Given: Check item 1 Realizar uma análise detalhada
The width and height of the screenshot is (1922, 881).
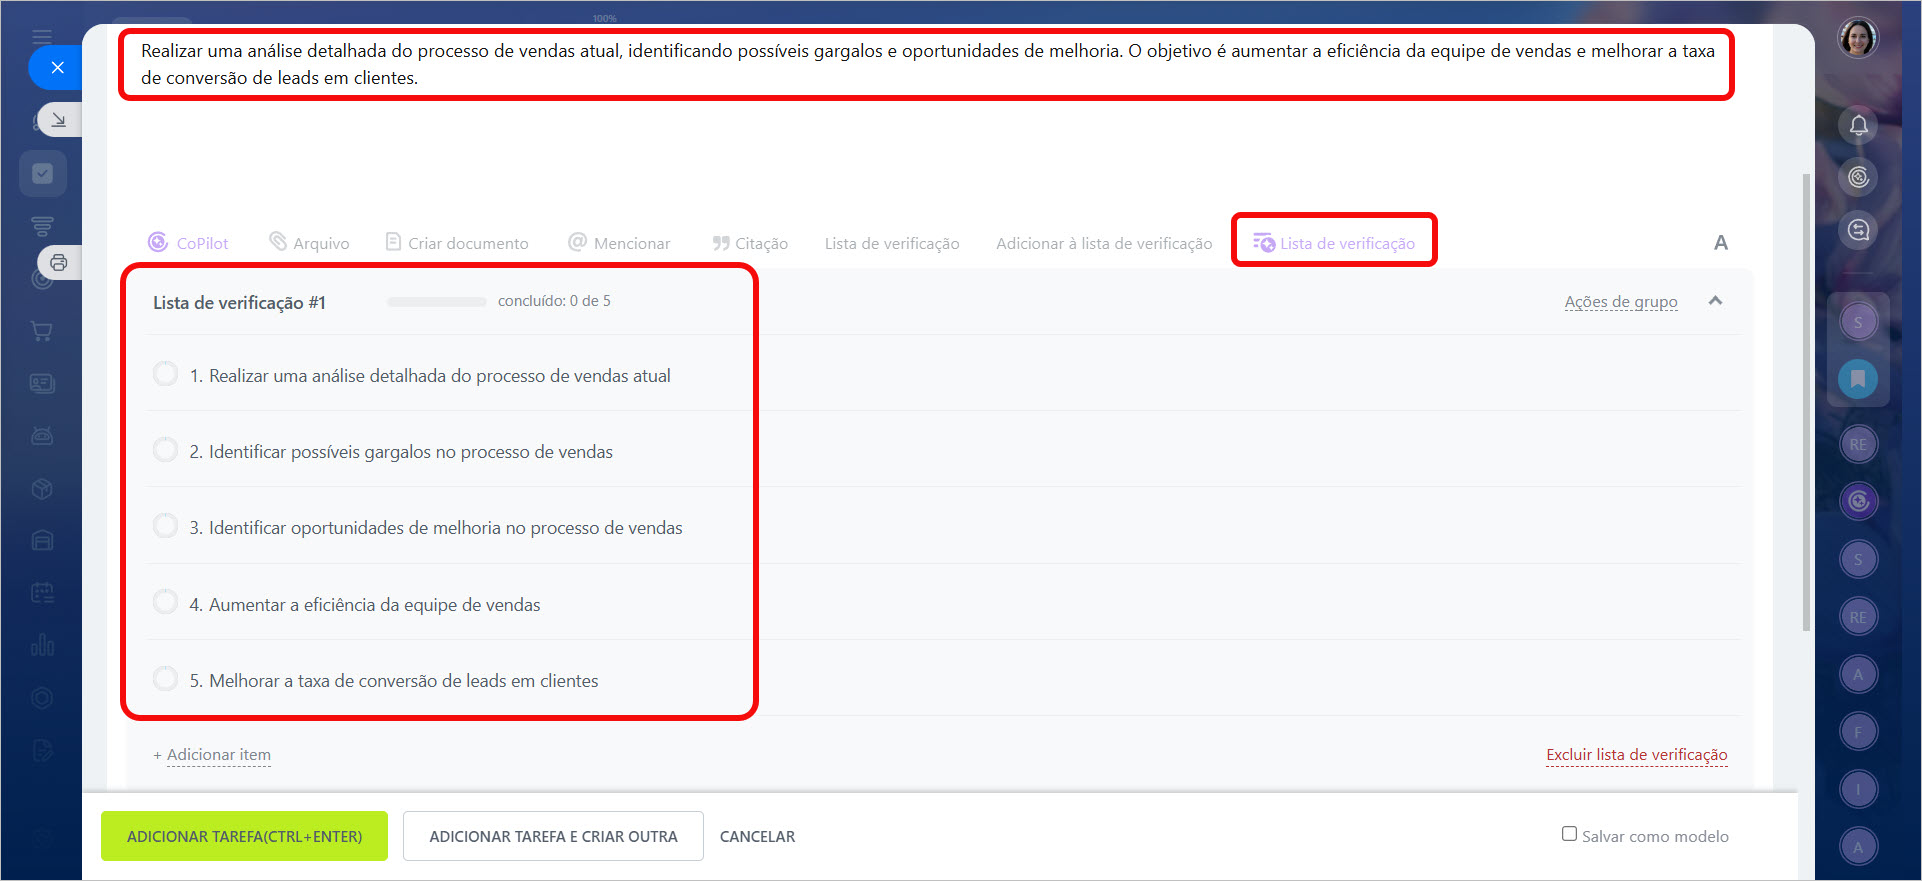Looking at the screenshot, I should [x=165, y=374].
